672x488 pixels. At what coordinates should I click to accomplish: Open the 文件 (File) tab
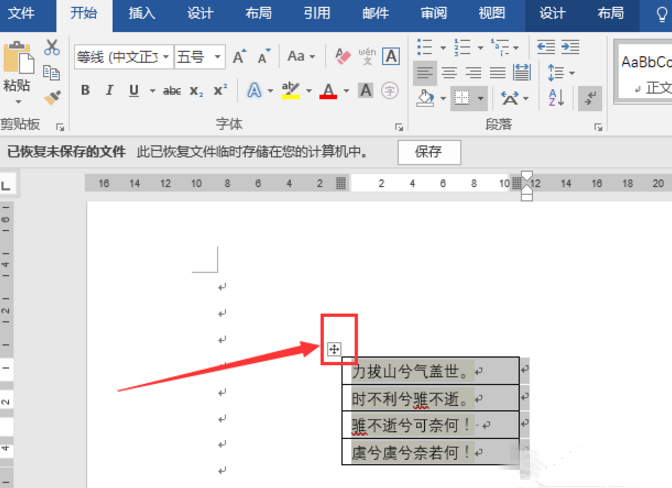[x=21, y=14]
